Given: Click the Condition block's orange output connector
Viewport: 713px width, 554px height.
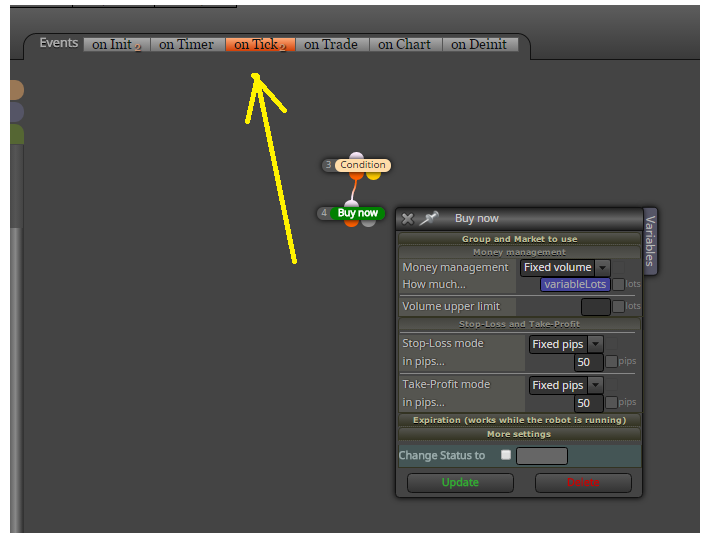Looking at the screenshot, I should 356,175.
